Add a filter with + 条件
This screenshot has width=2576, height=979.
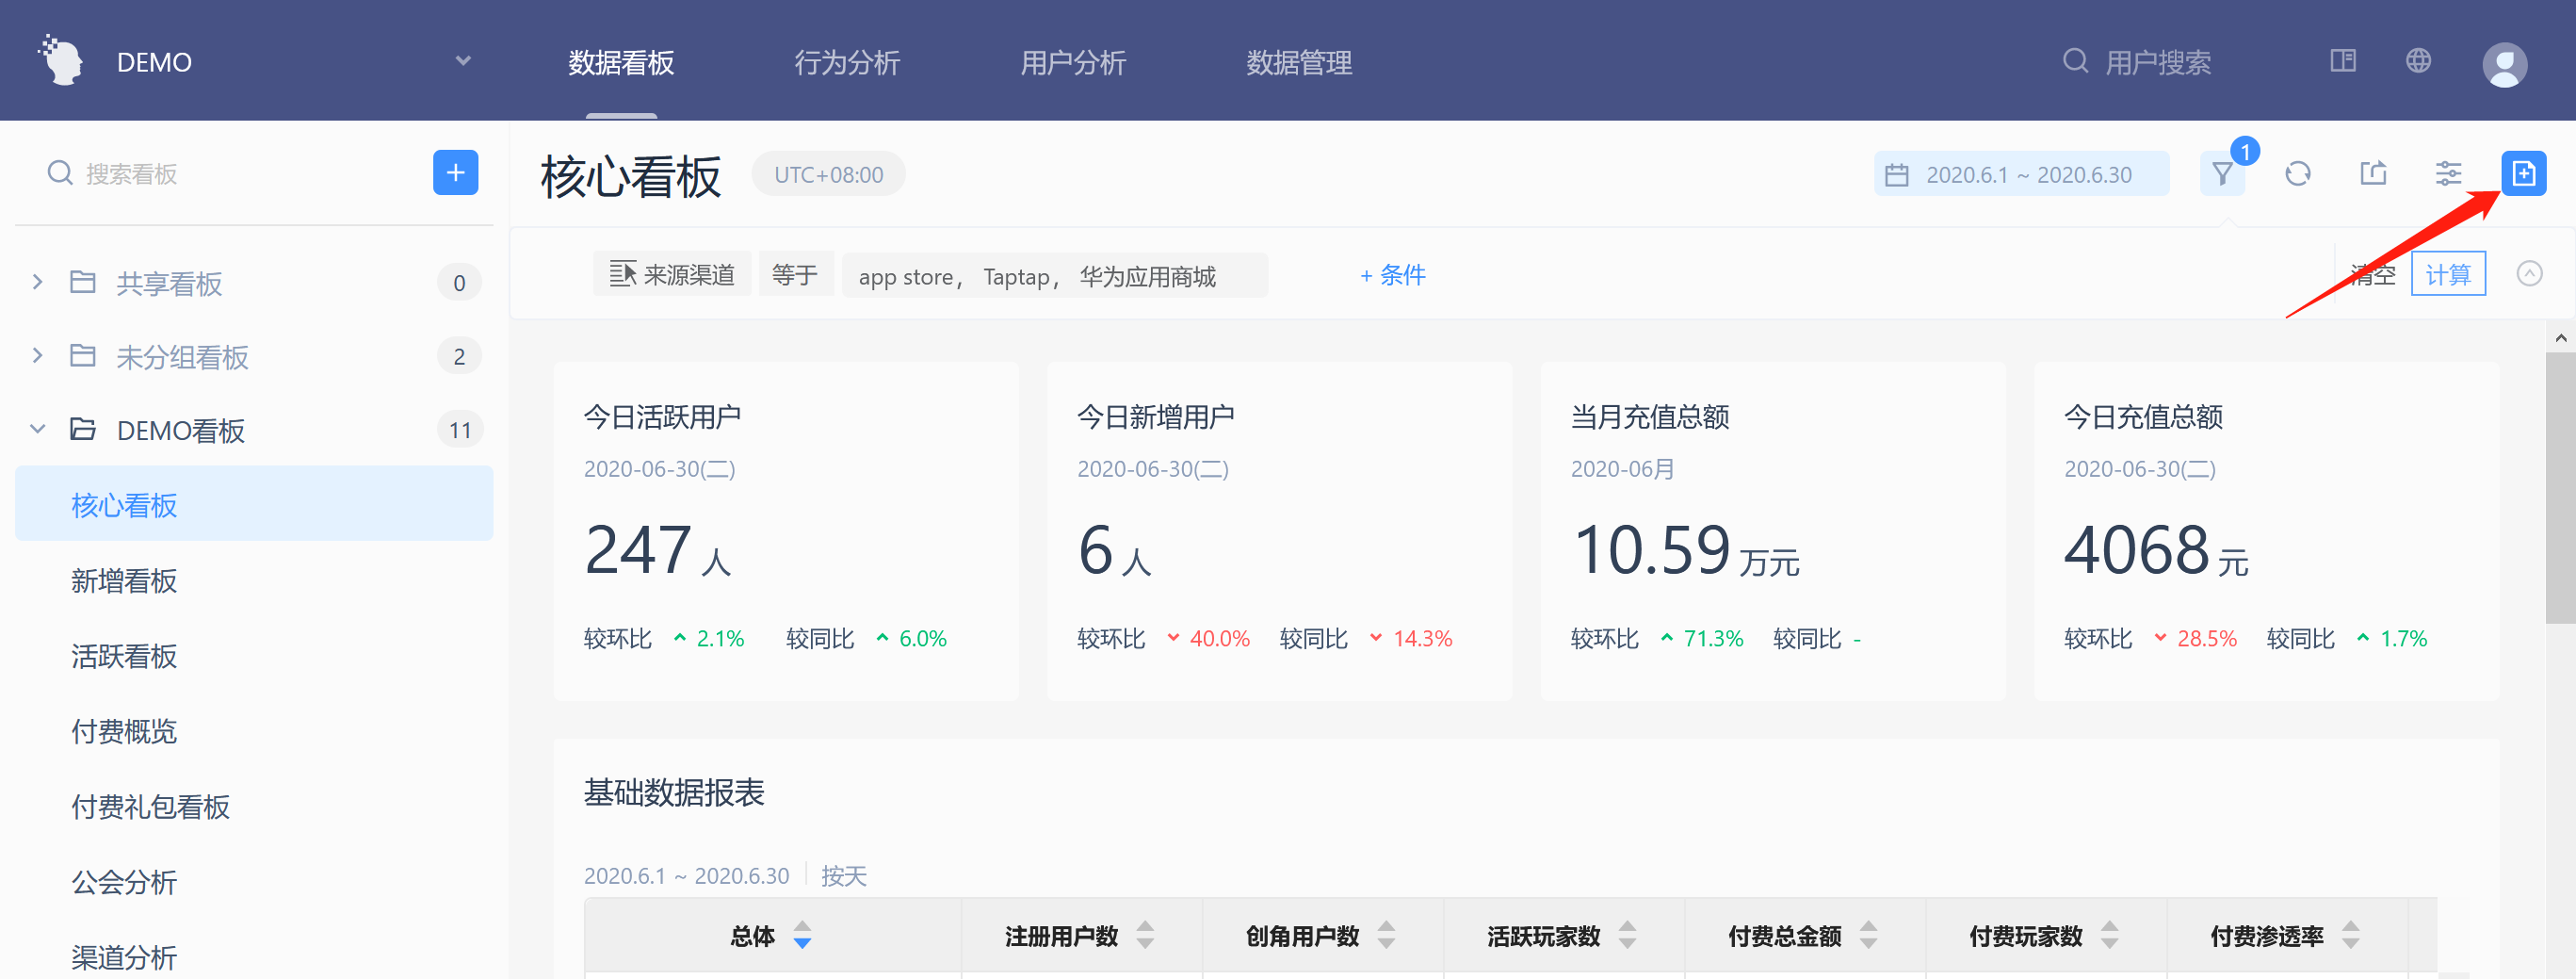[1393, 275]
